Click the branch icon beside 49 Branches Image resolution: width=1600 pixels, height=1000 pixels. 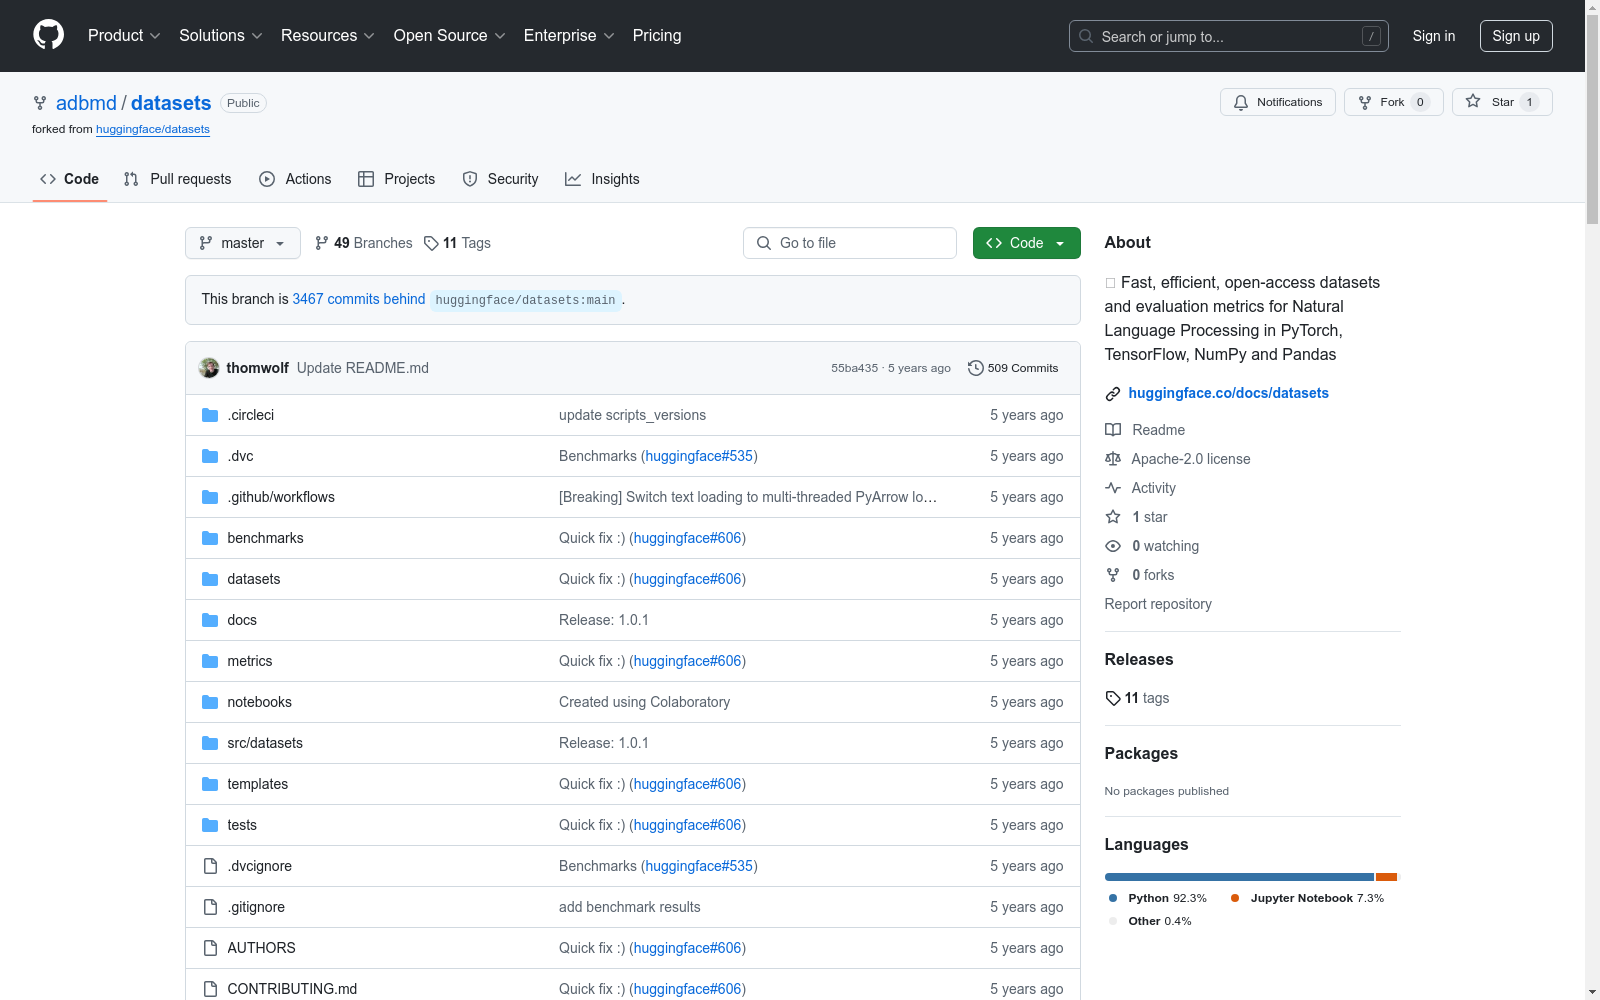pyautogui.click(x=322, y=243)
